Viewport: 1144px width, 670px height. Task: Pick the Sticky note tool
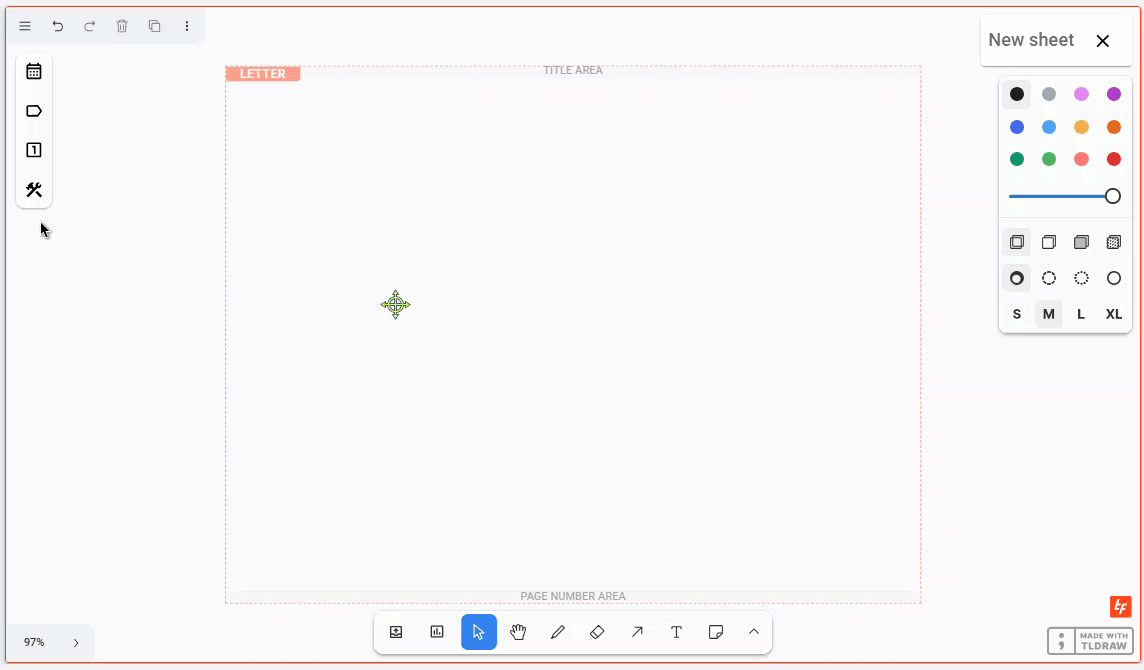716,632
